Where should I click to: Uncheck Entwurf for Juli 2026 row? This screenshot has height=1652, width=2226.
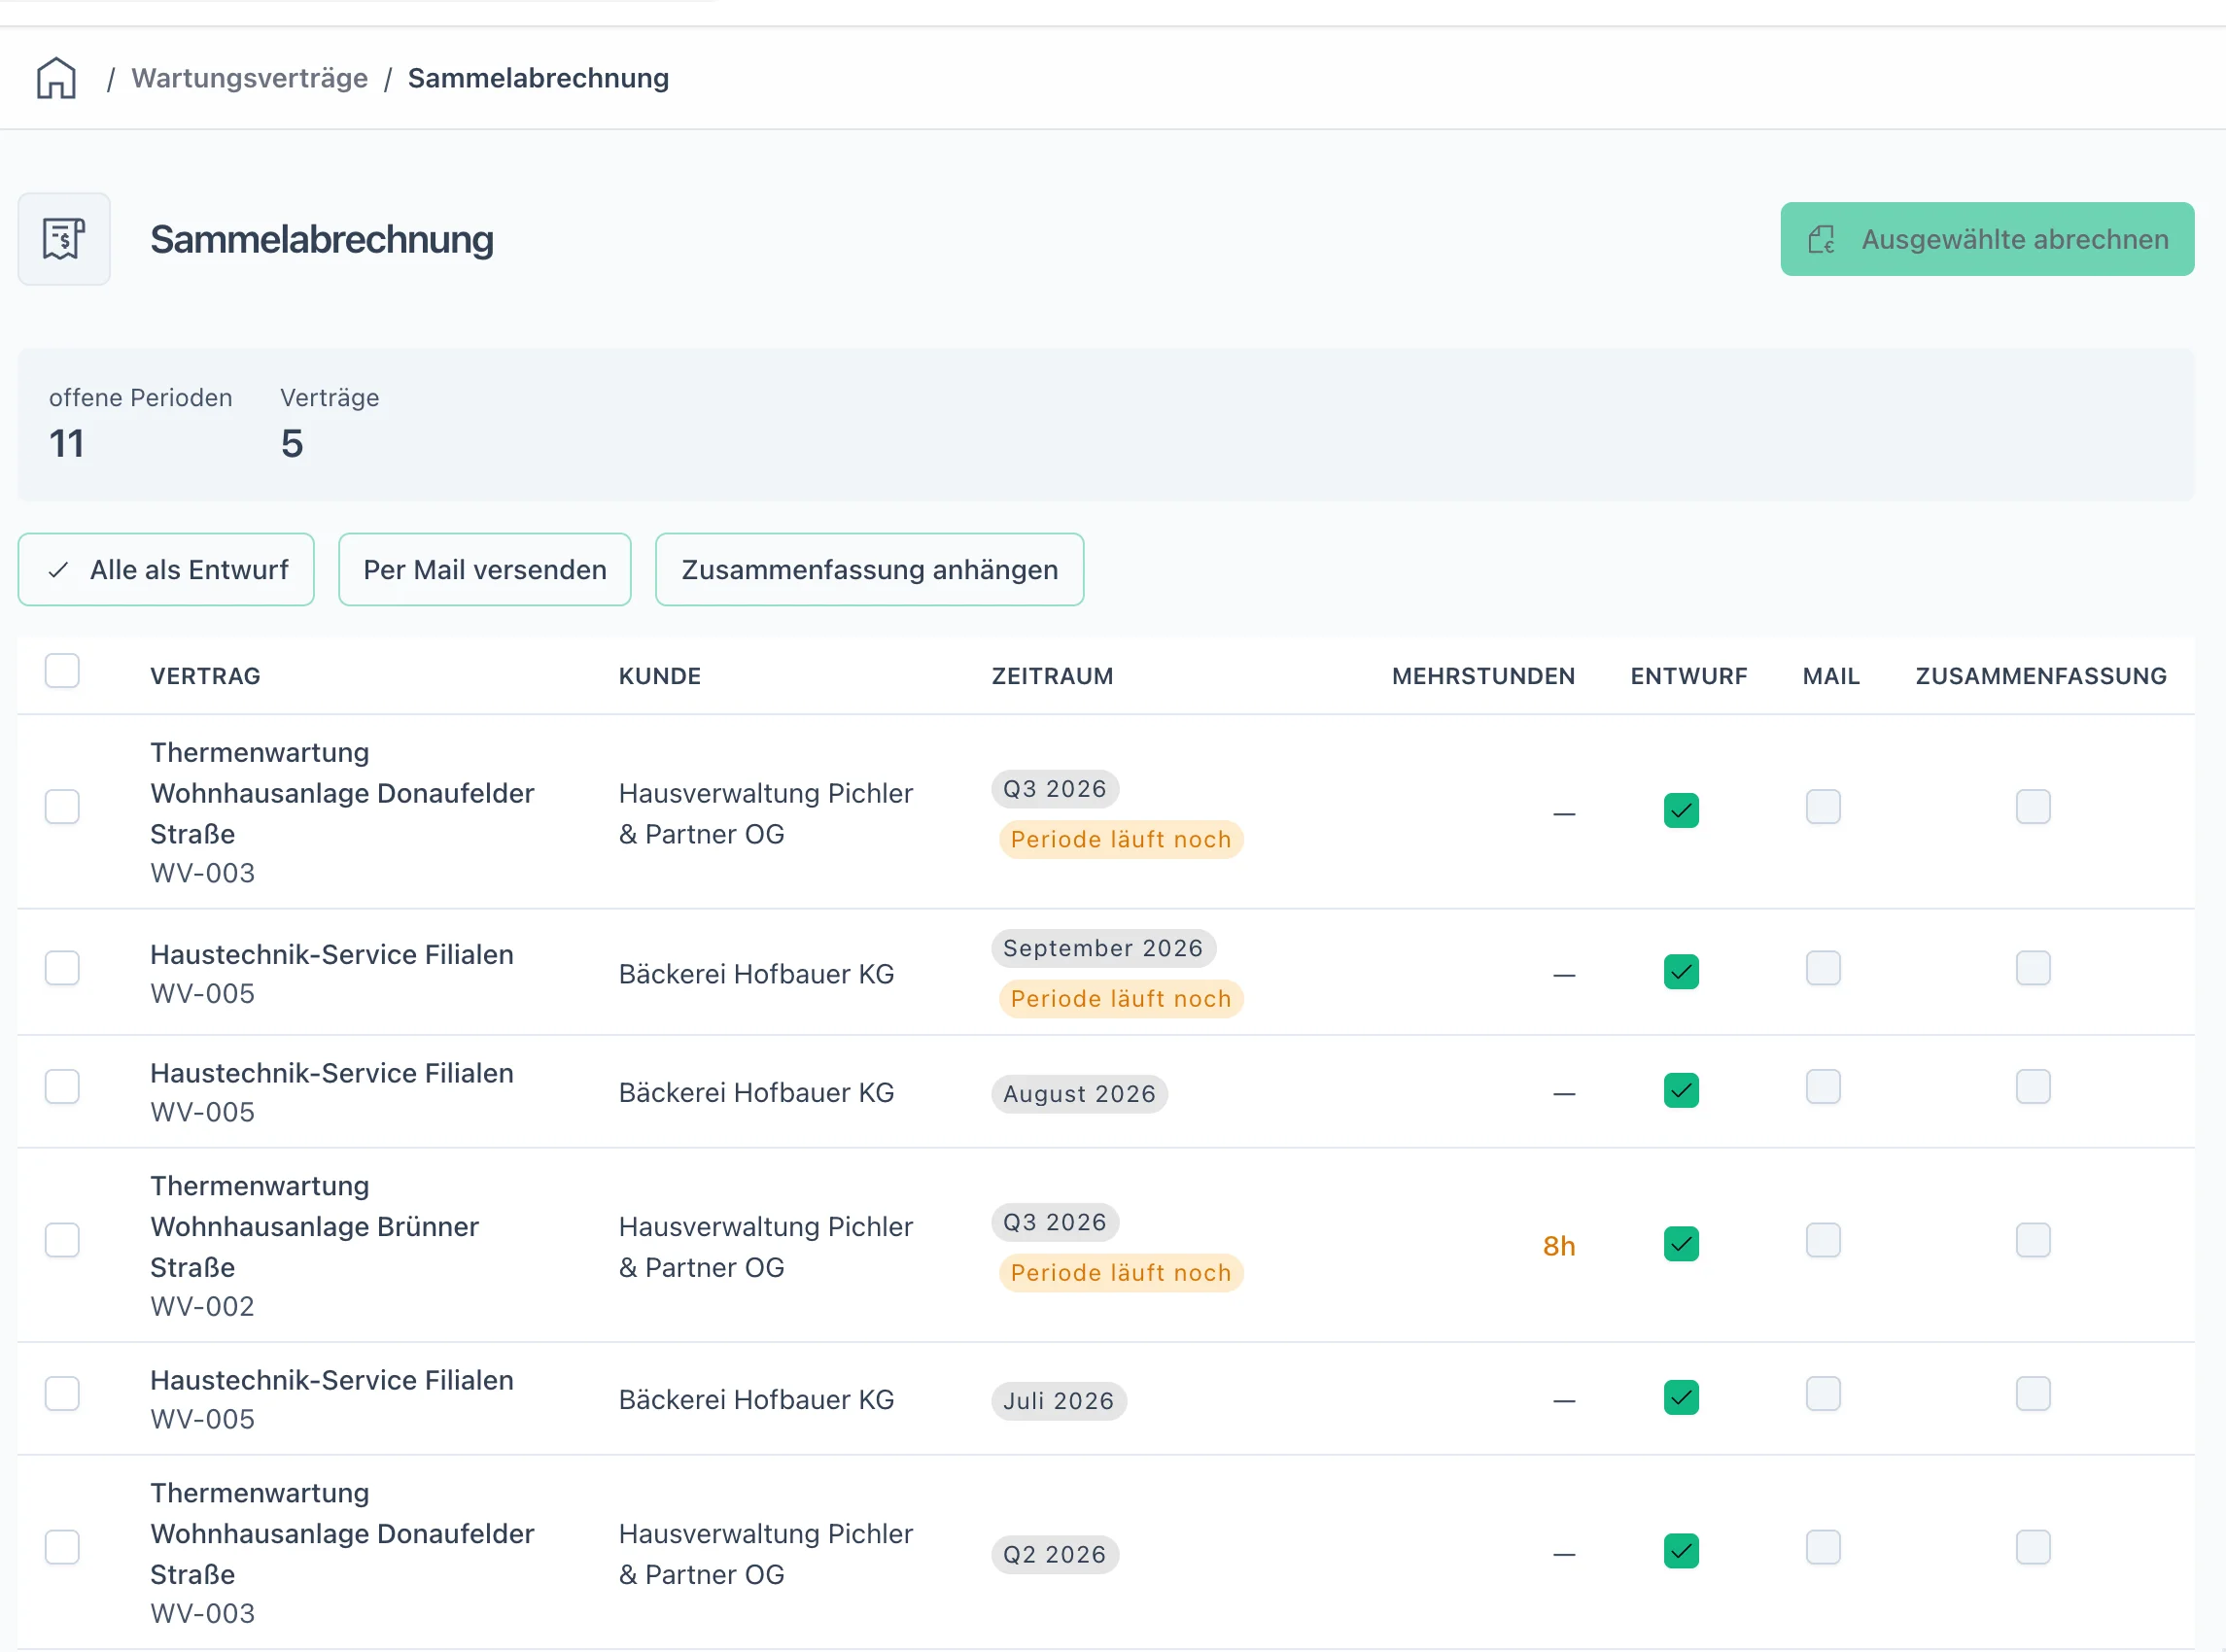pyautogui.click(x=1682, y=1398)
